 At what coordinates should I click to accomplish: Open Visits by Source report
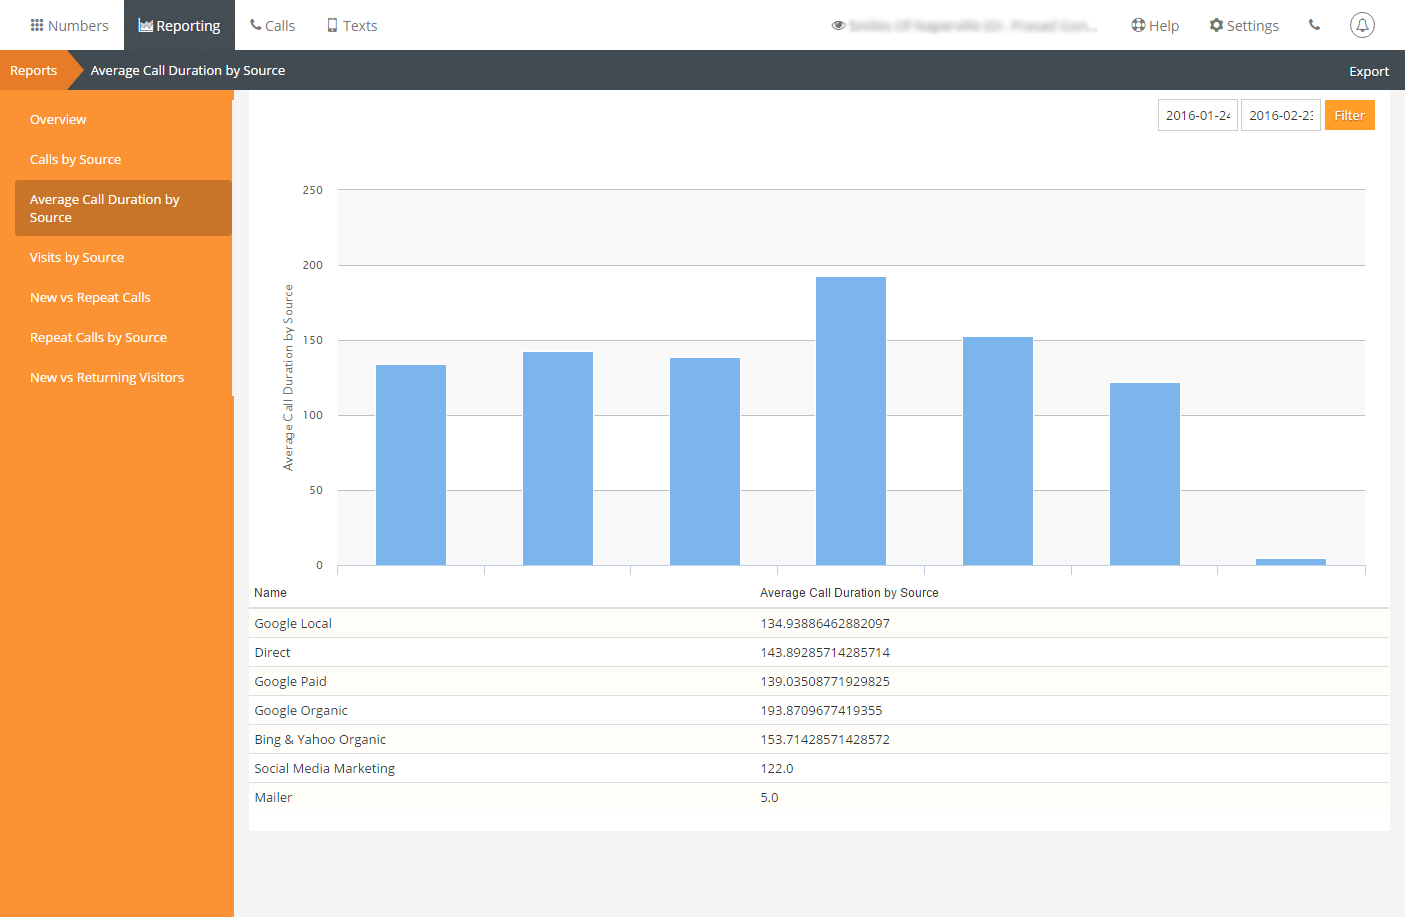click(x=77, y=257)
